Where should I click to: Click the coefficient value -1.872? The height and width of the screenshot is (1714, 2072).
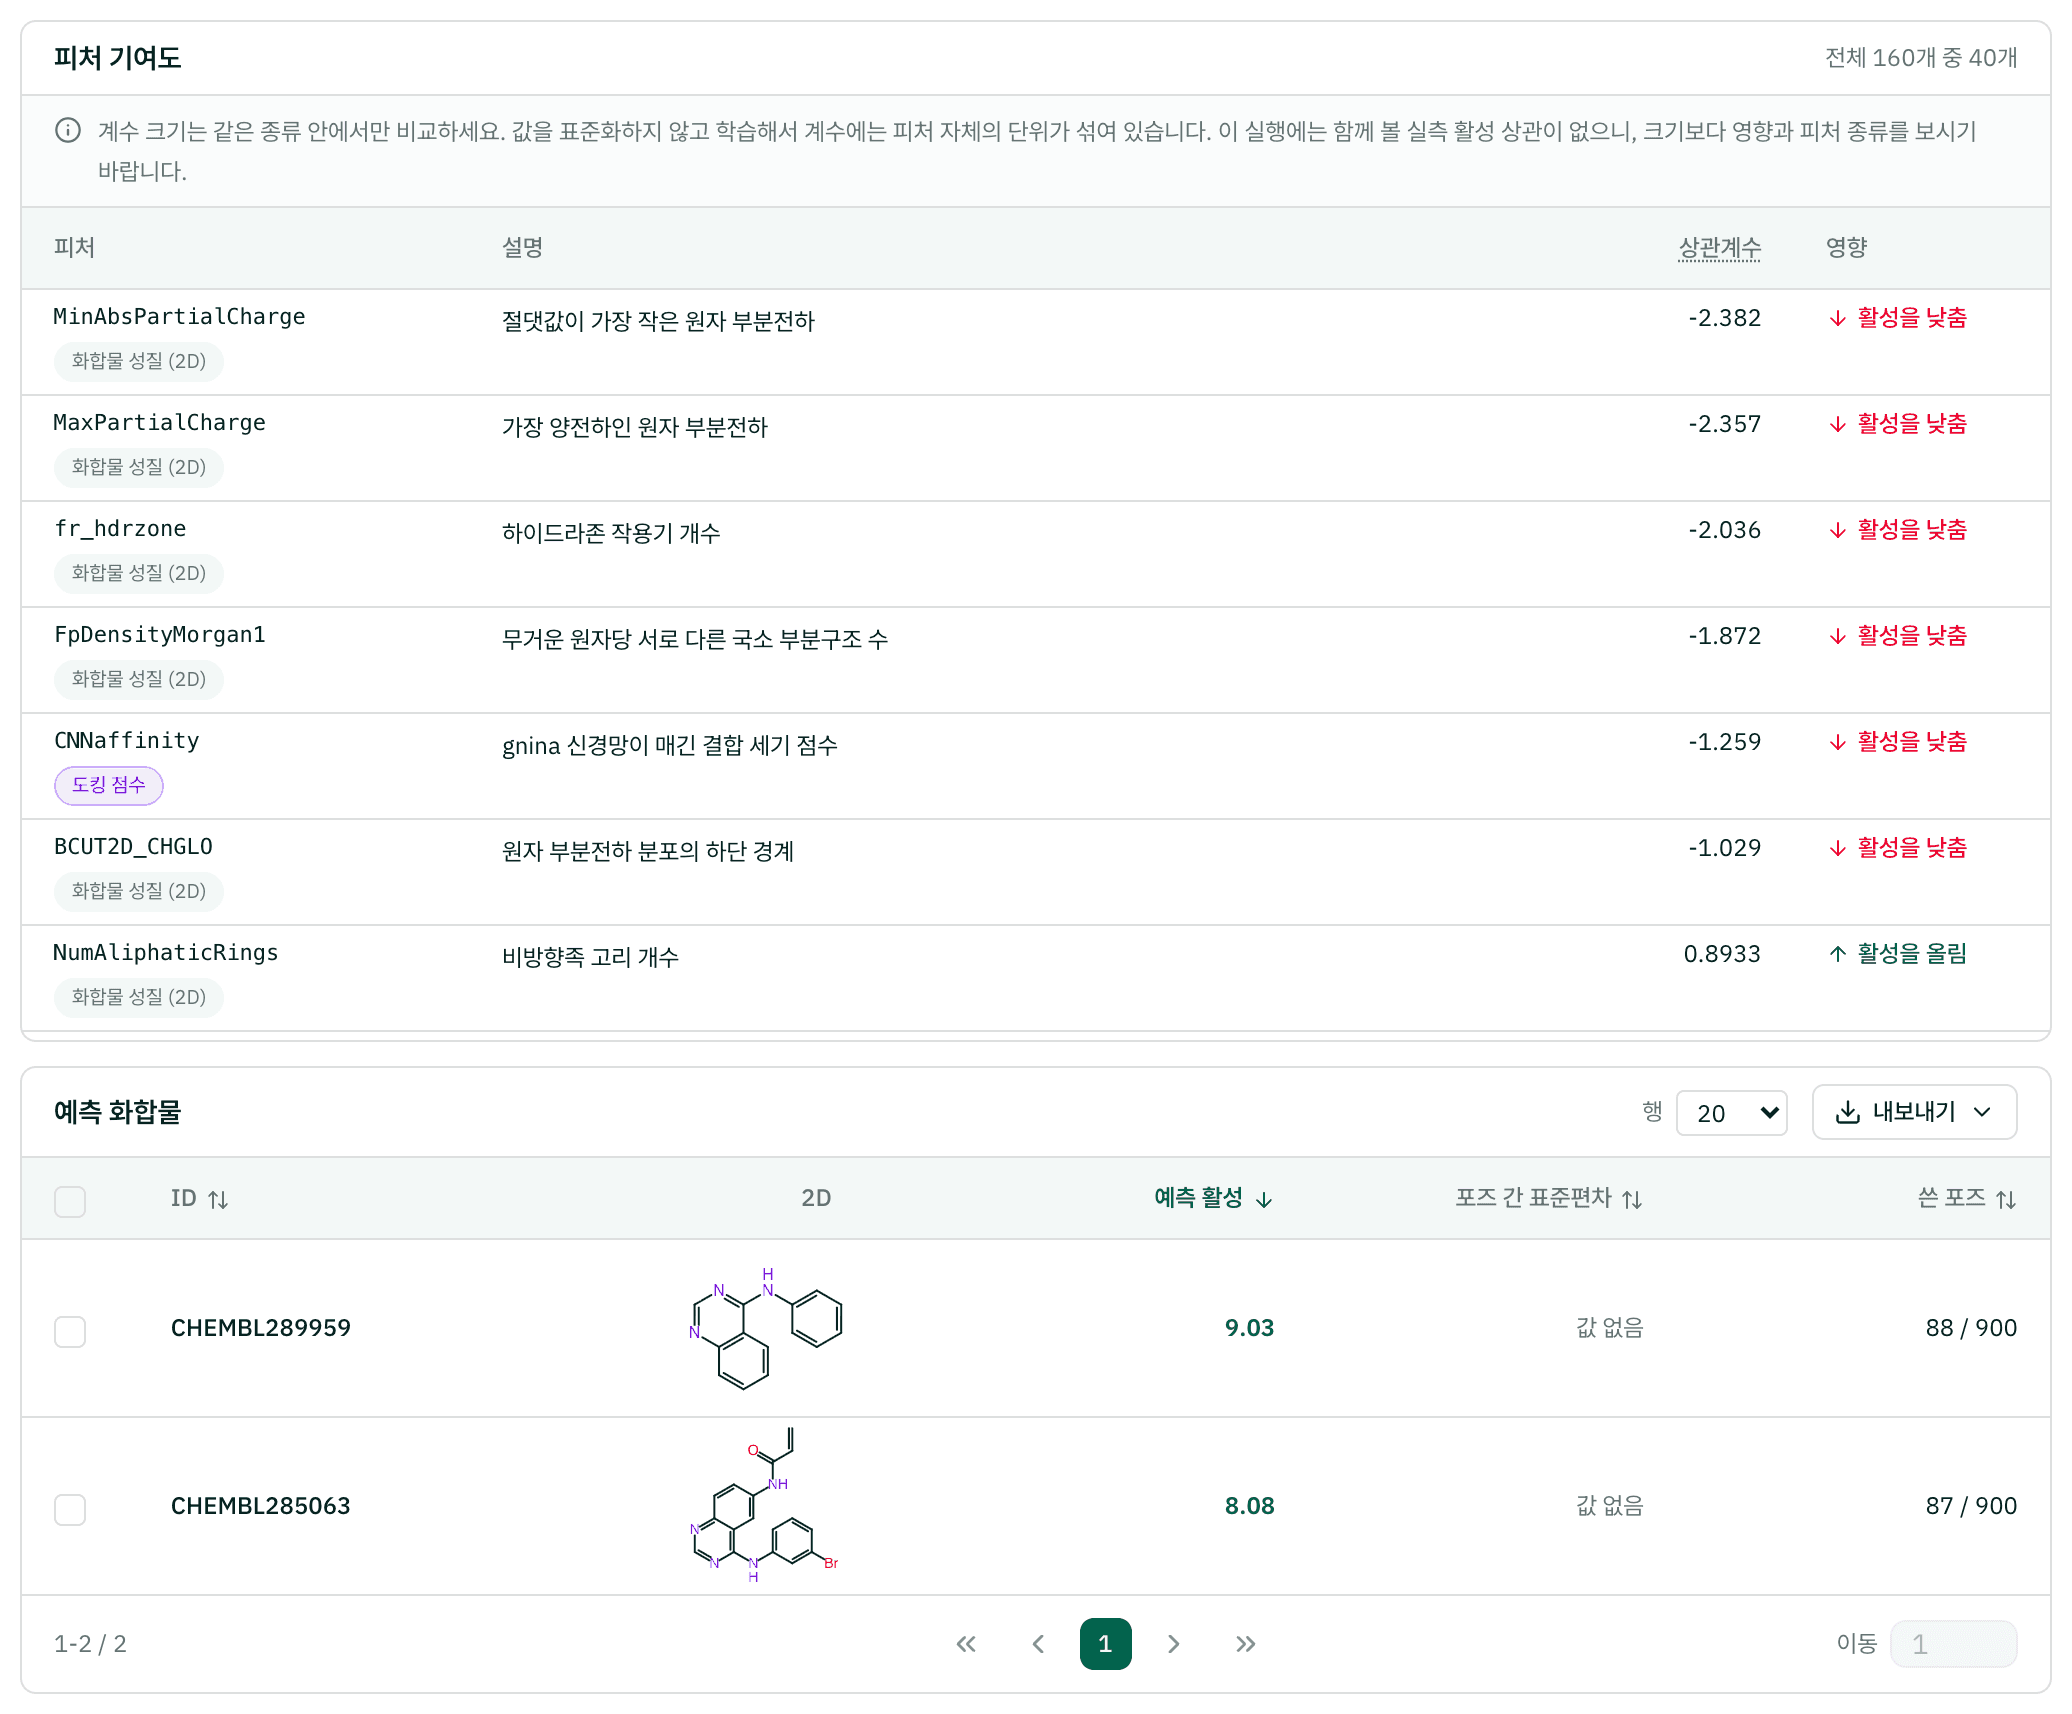[x=1724, y=636]
